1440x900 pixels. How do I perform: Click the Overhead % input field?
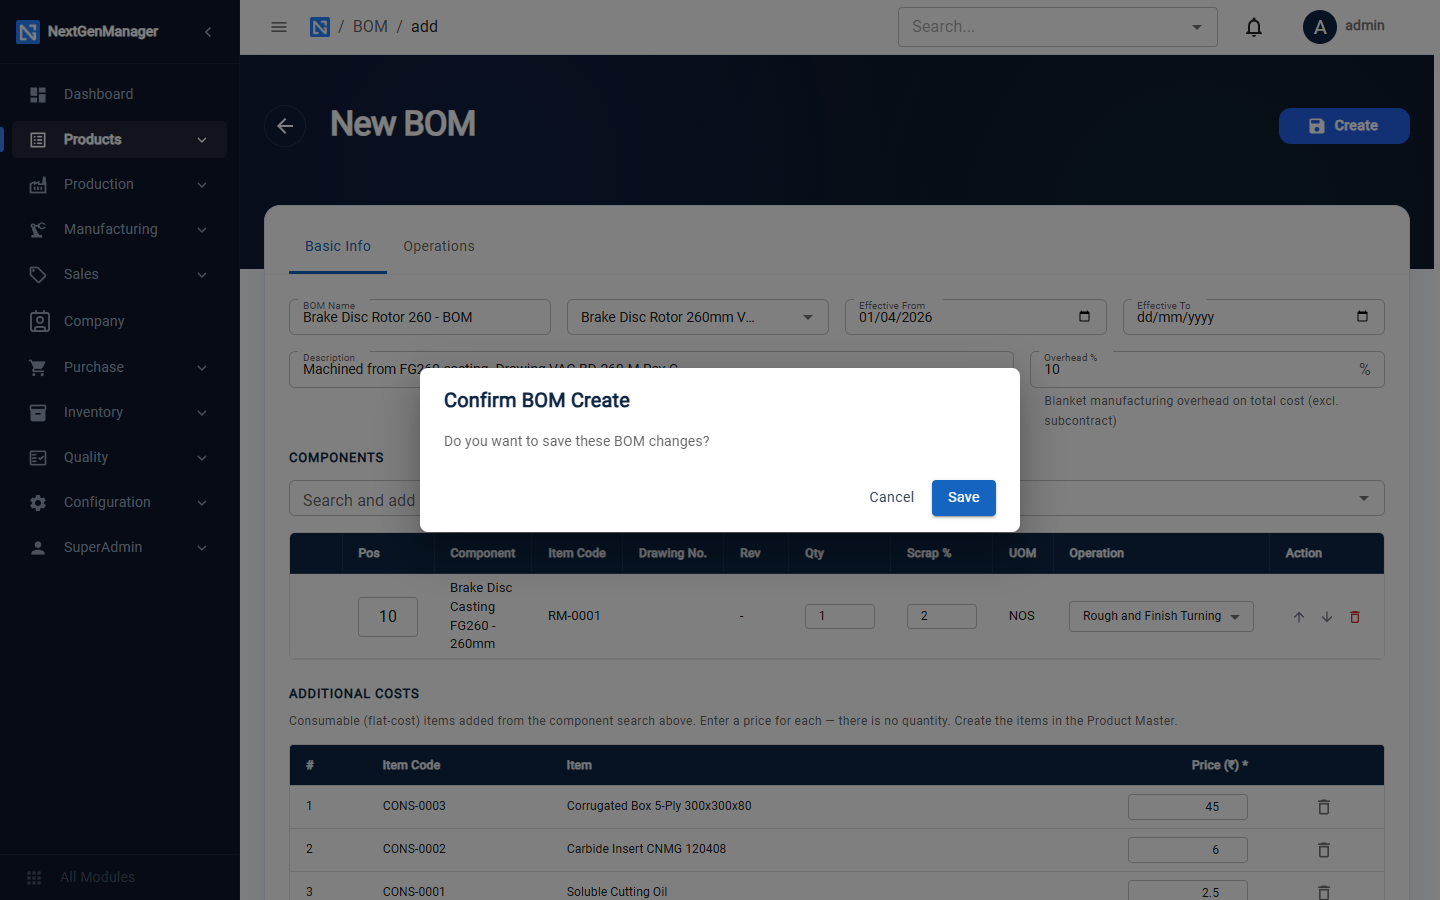tap(1207, 369)
